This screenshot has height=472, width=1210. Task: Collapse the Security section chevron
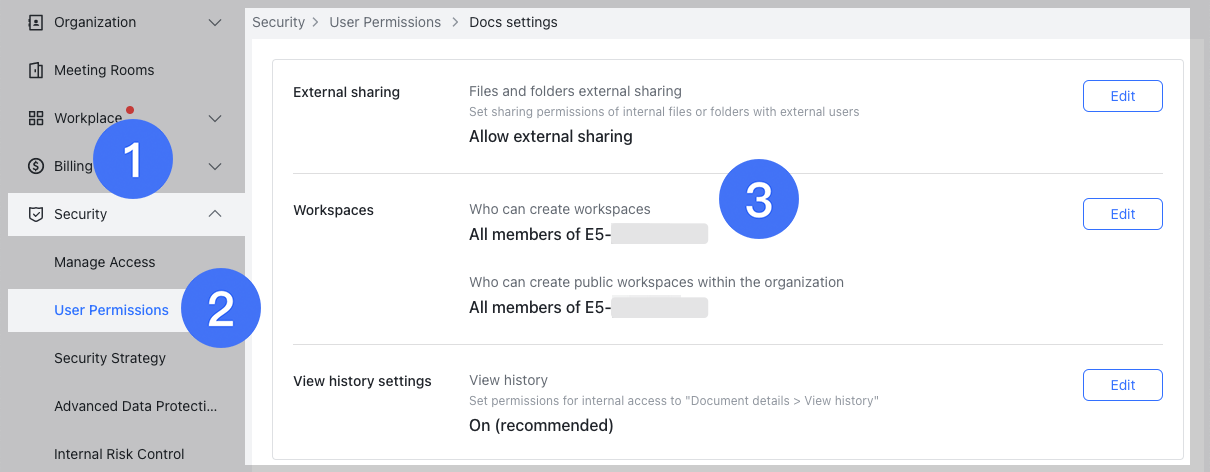(215, 214)
